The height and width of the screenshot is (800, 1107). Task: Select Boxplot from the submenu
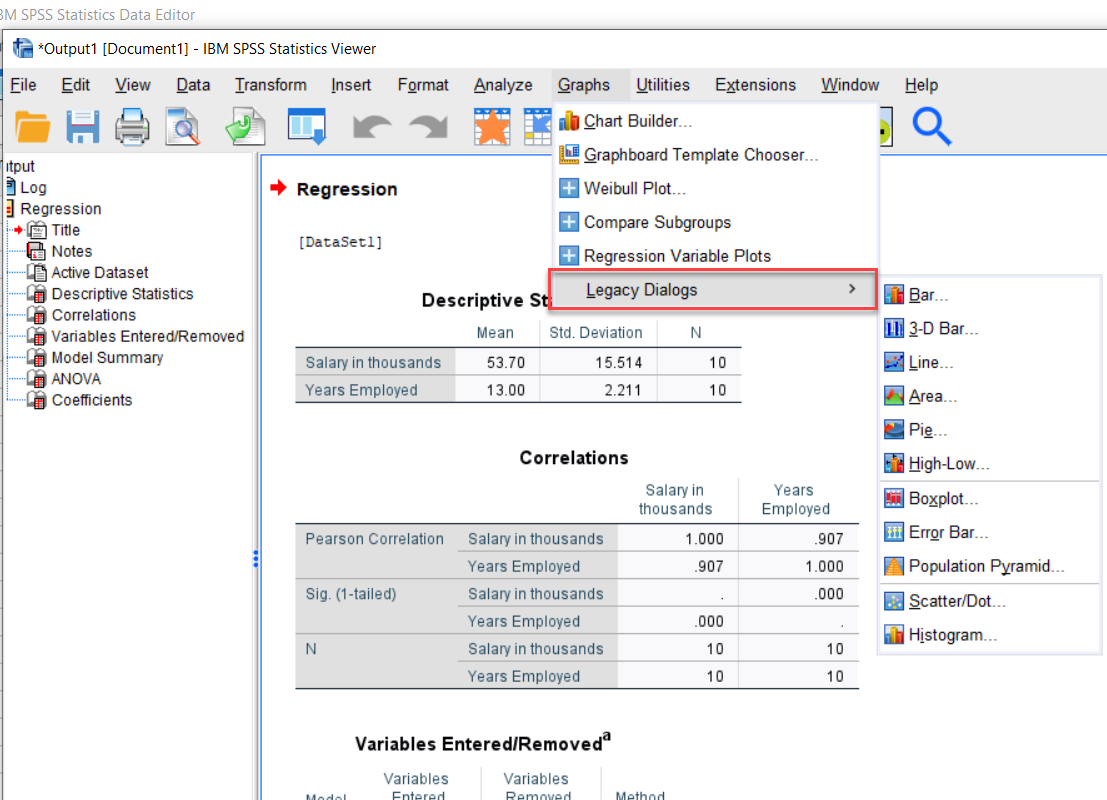pos(943,498)
